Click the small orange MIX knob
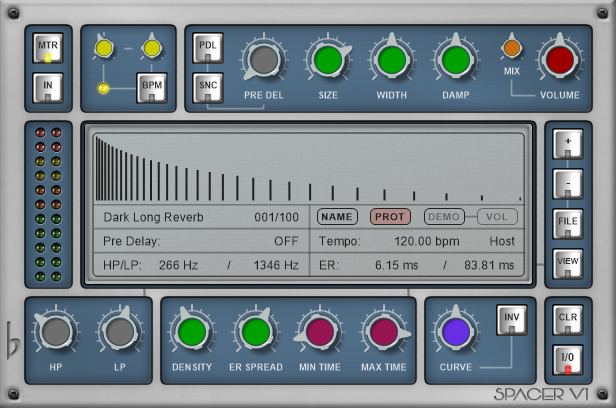The image size is (616, 408). pos(512,47)
